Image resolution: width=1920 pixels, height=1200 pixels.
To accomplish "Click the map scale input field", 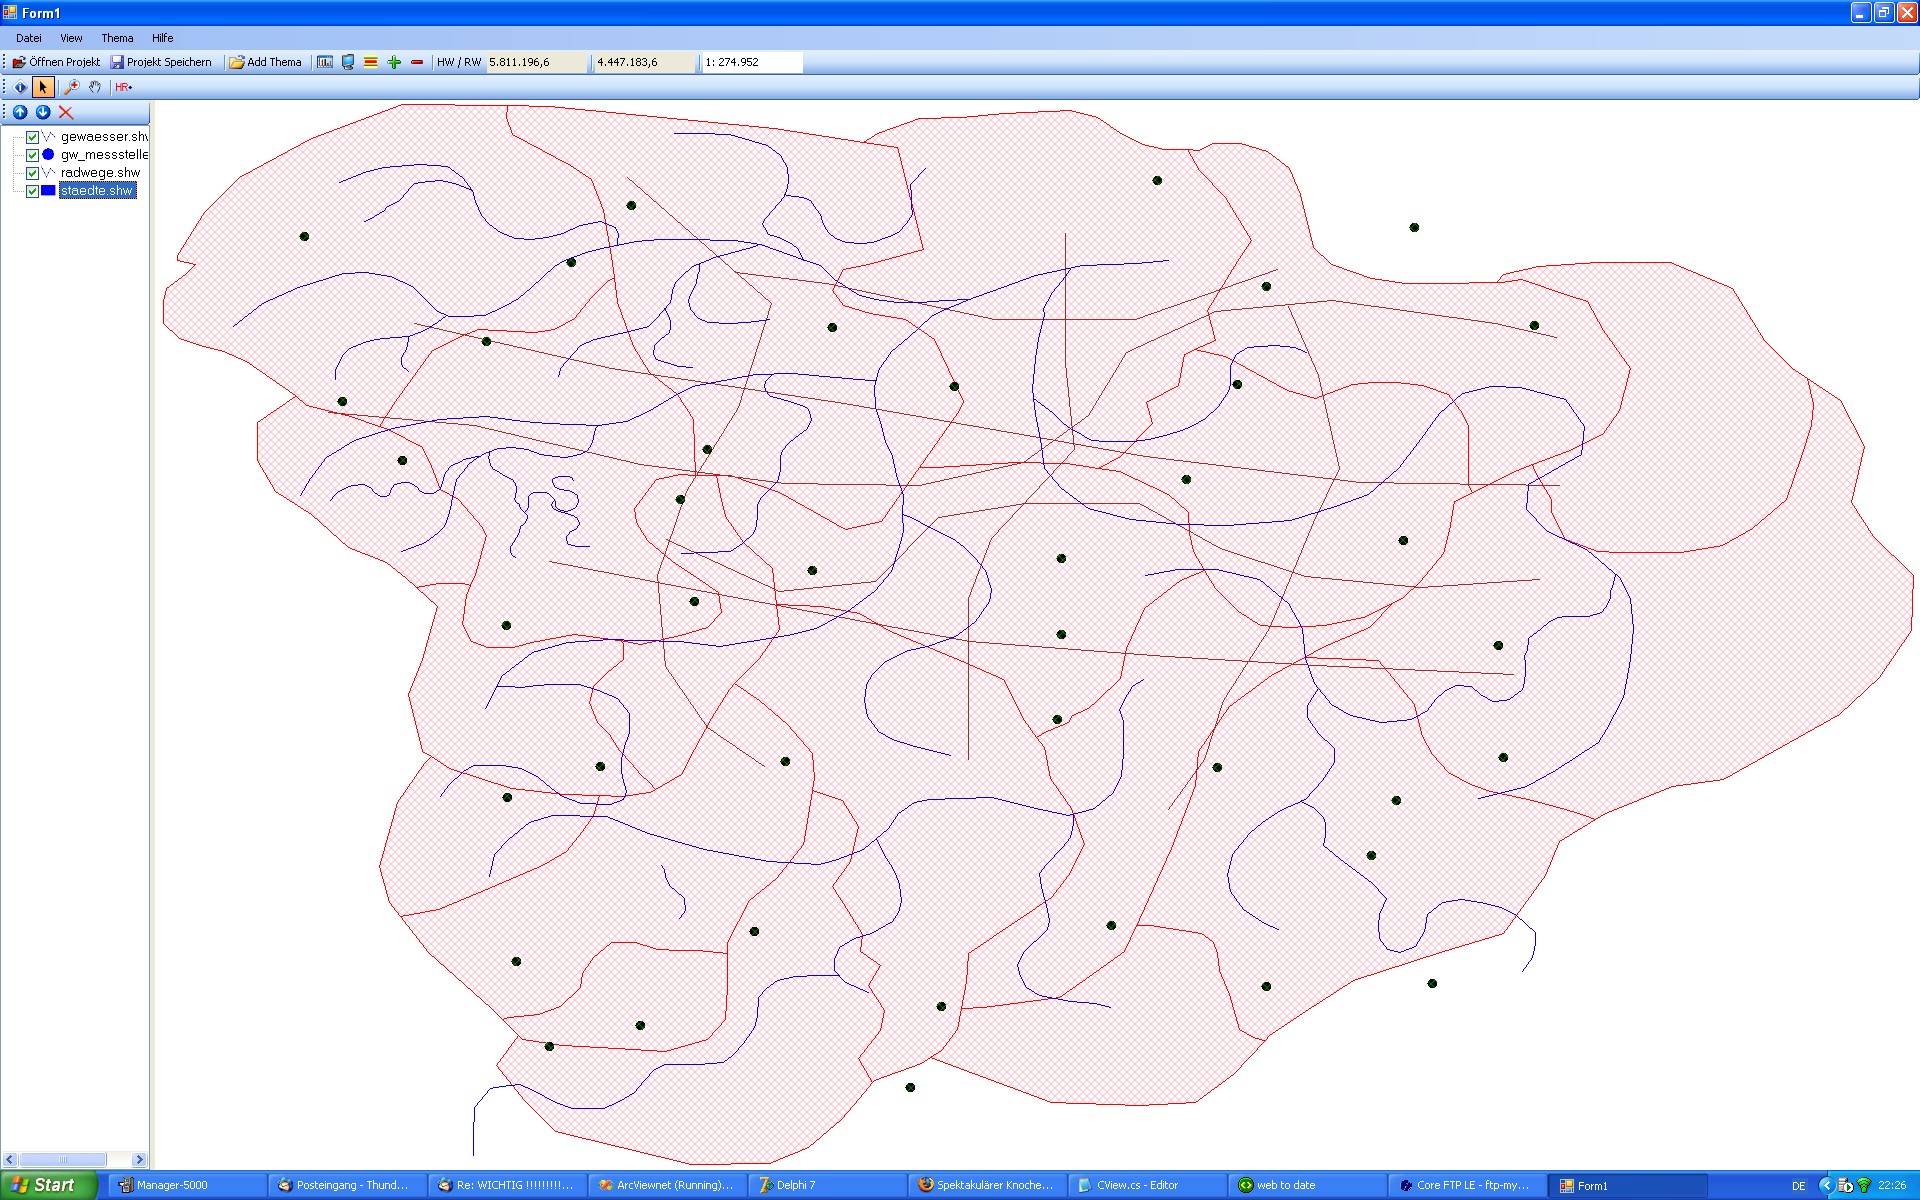I will [x=750, y=62].
